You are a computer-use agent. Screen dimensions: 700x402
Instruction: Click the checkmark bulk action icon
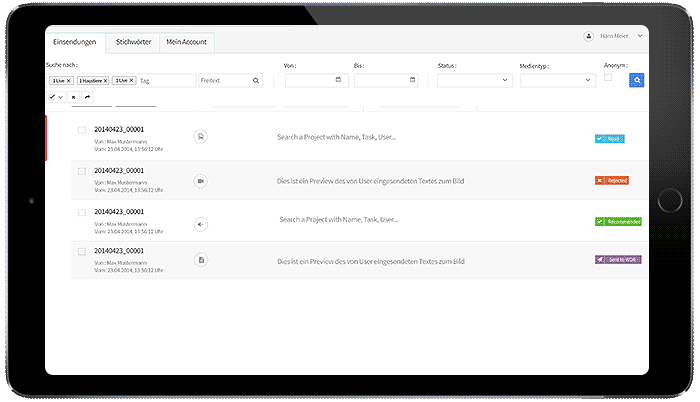[52, 97]
